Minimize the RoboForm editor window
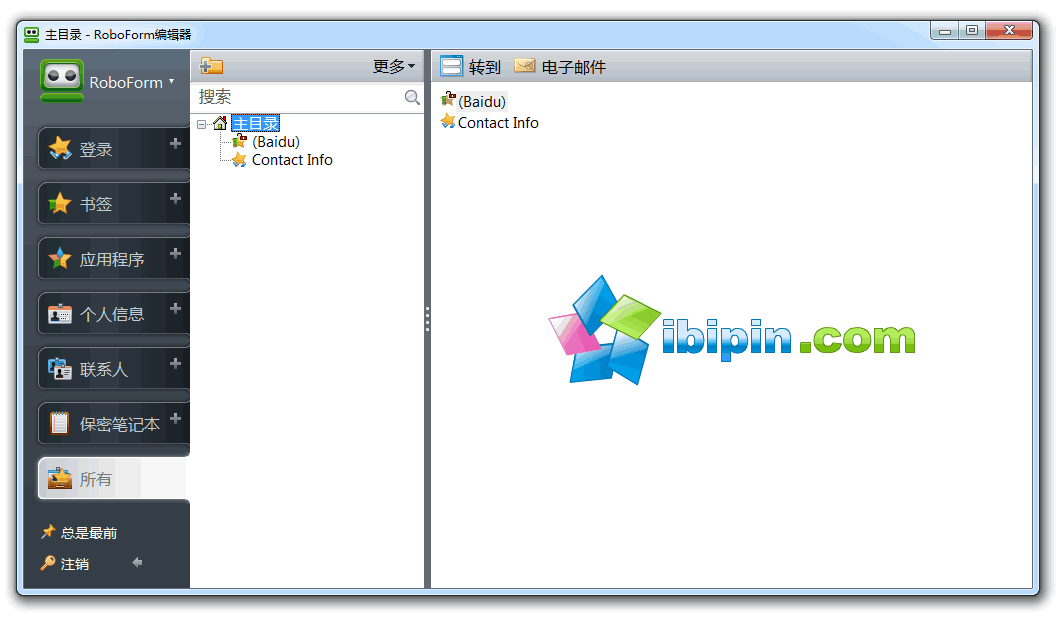 pyautogui.click(x=944, y=31)
